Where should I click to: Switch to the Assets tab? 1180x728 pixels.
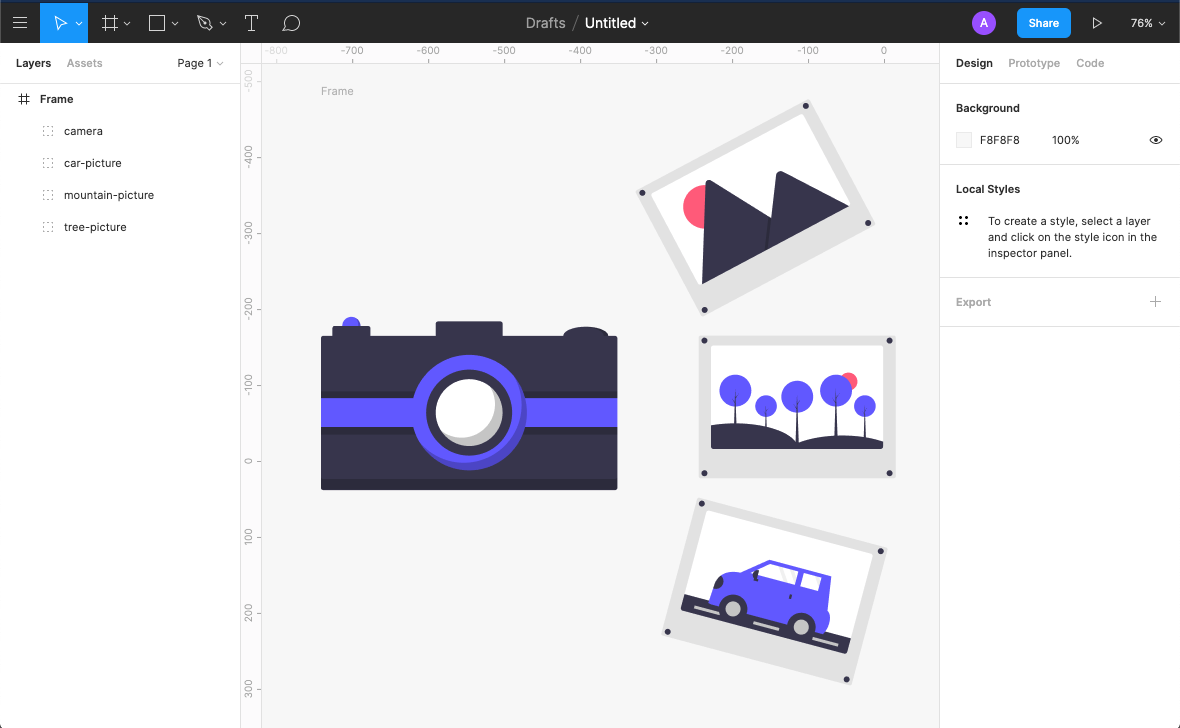(84, 63)
